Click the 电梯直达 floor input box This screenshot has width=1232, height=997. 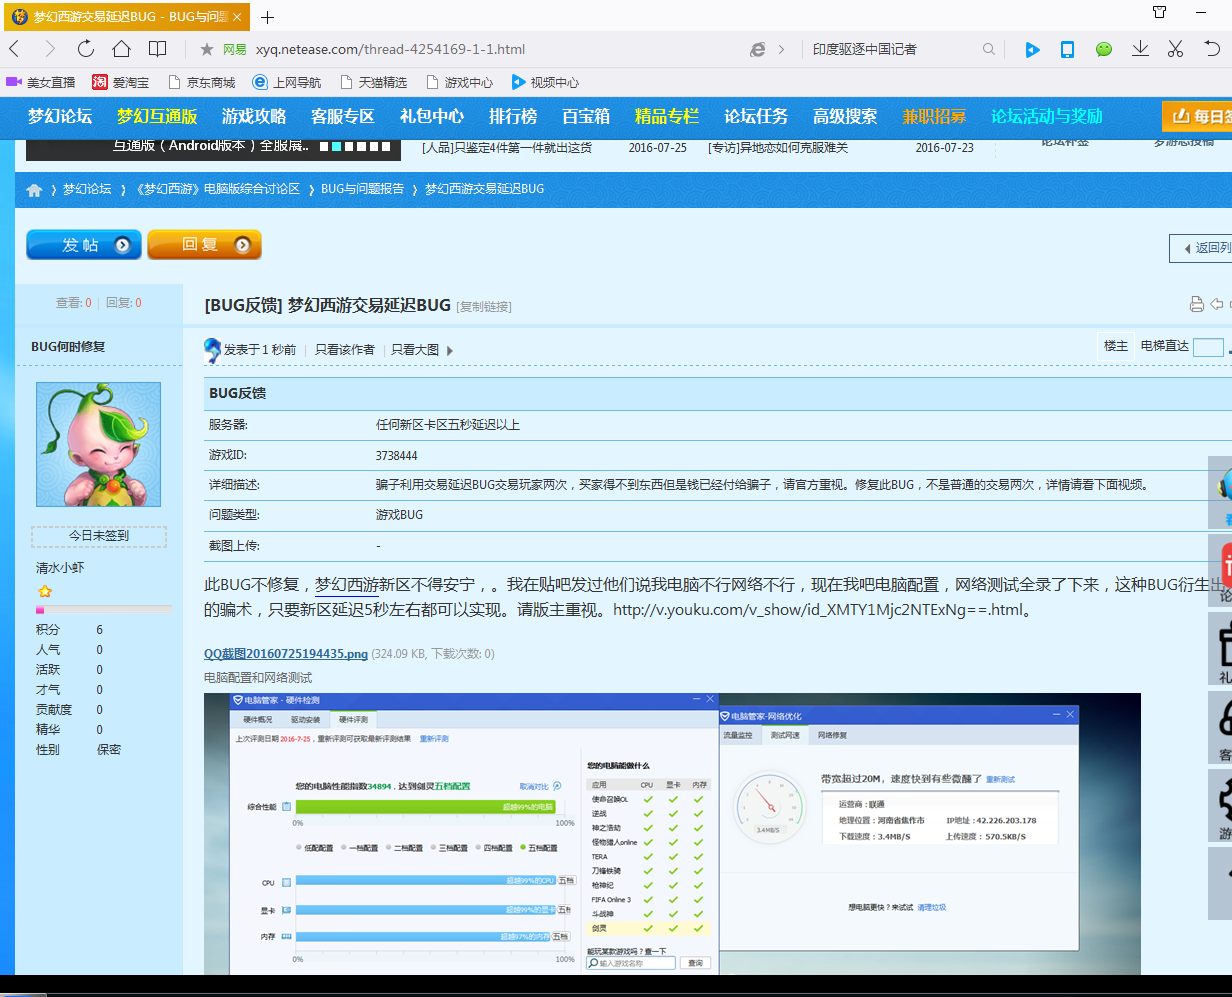pos(1208,347)
